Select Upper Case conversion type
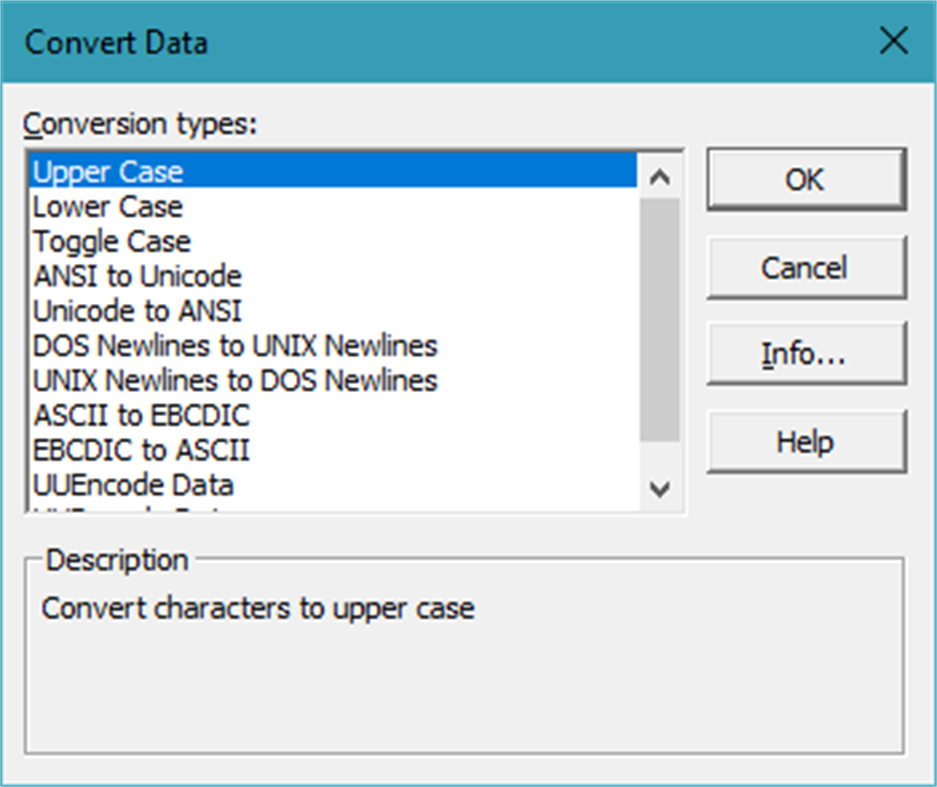Image resolution: width=937 pixels, height=787 pixels. coord(108,172)
